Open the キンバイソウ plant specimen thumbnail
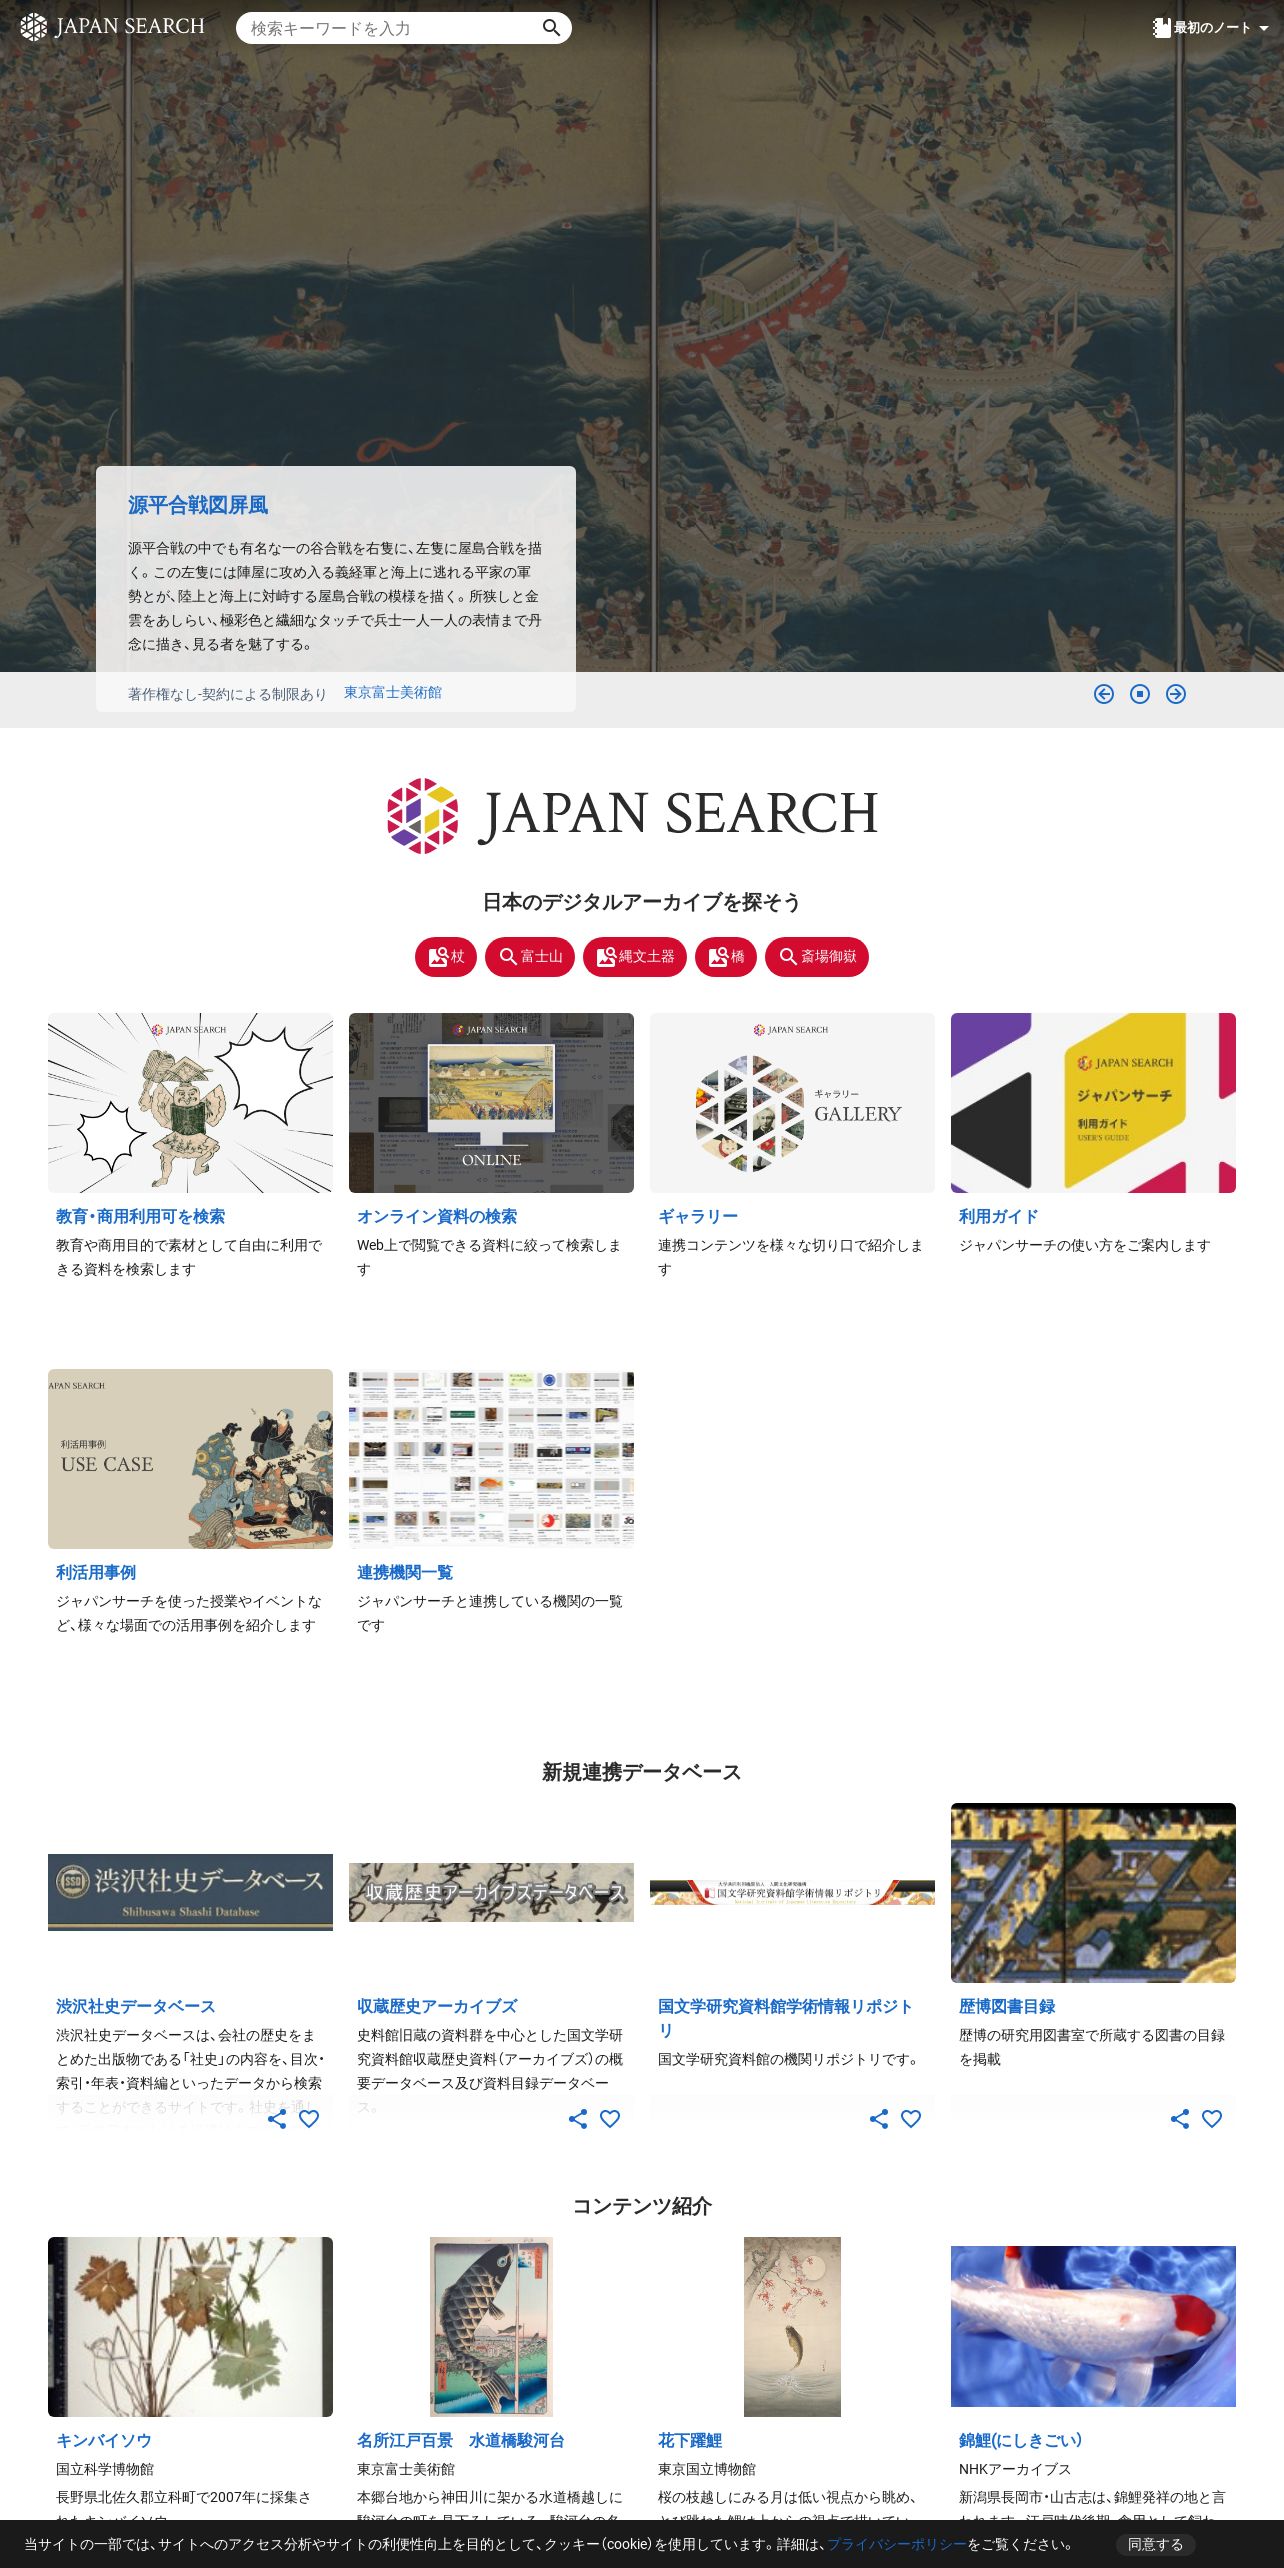 coord(190,2327)
